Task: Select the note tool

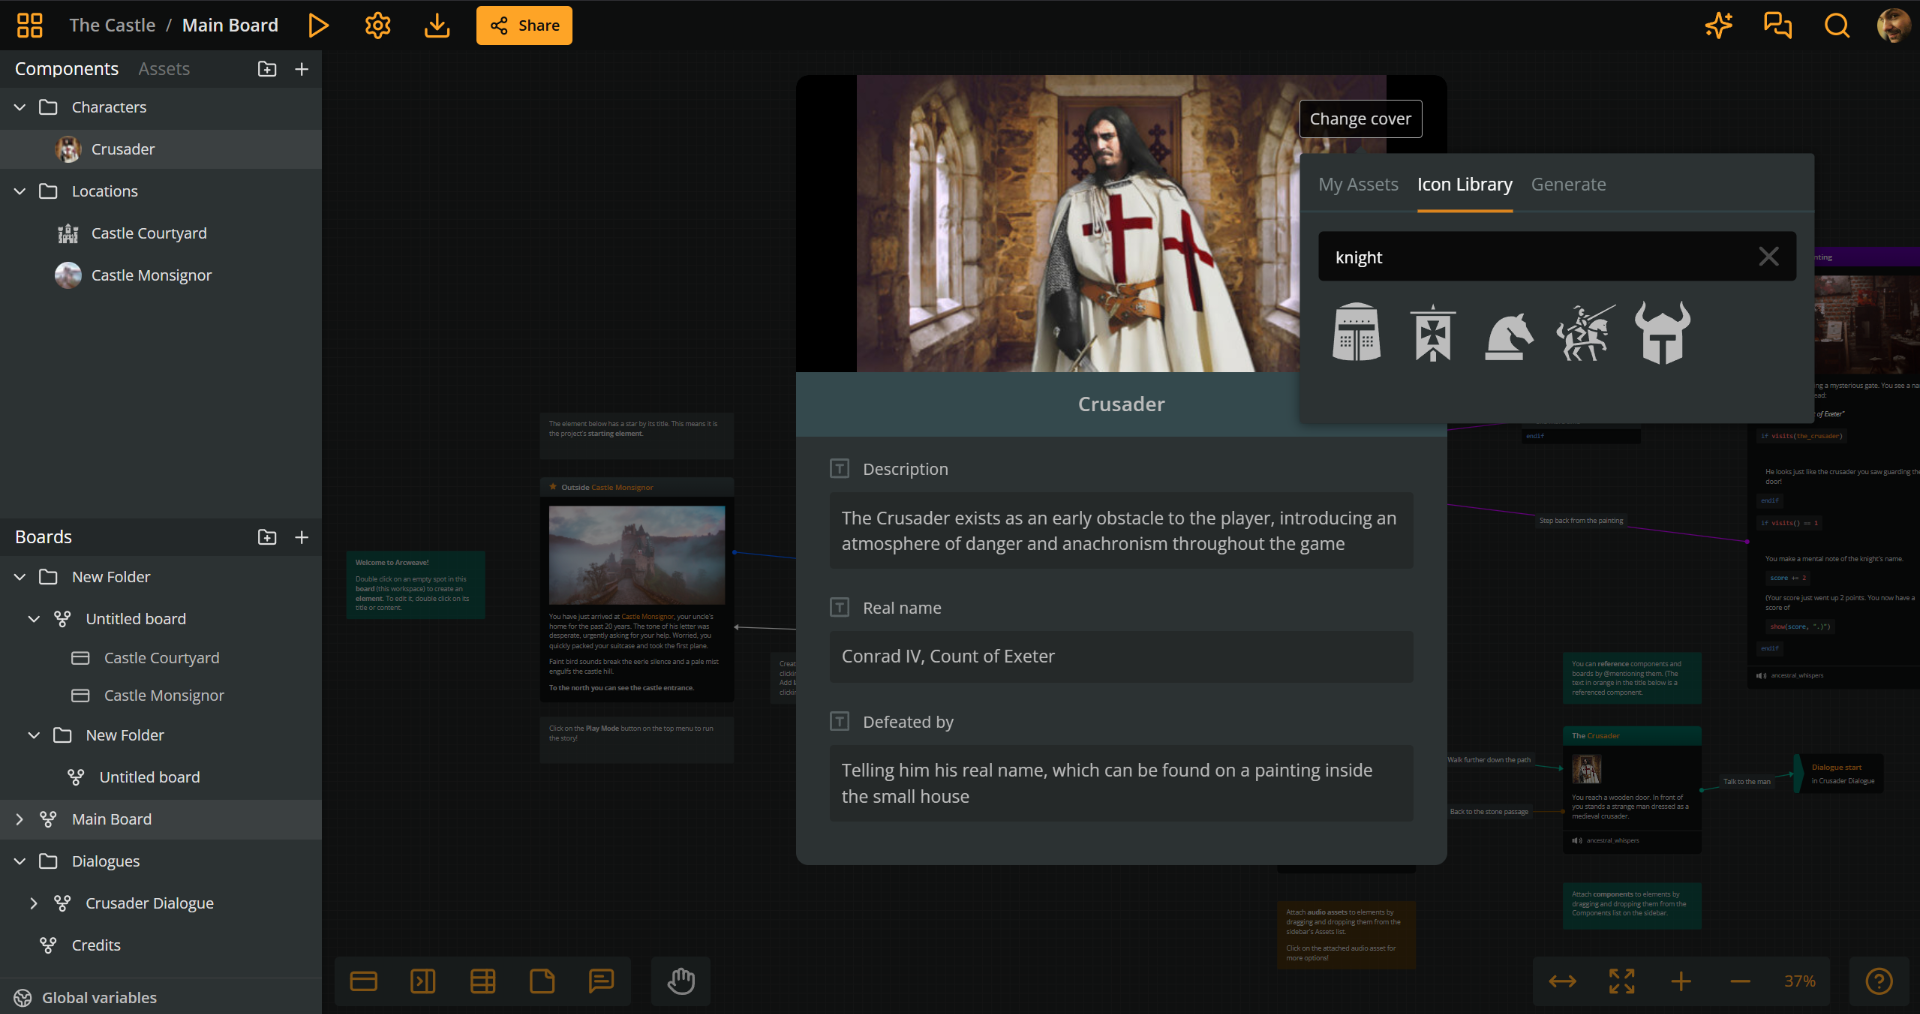Action: coord(542,981)
